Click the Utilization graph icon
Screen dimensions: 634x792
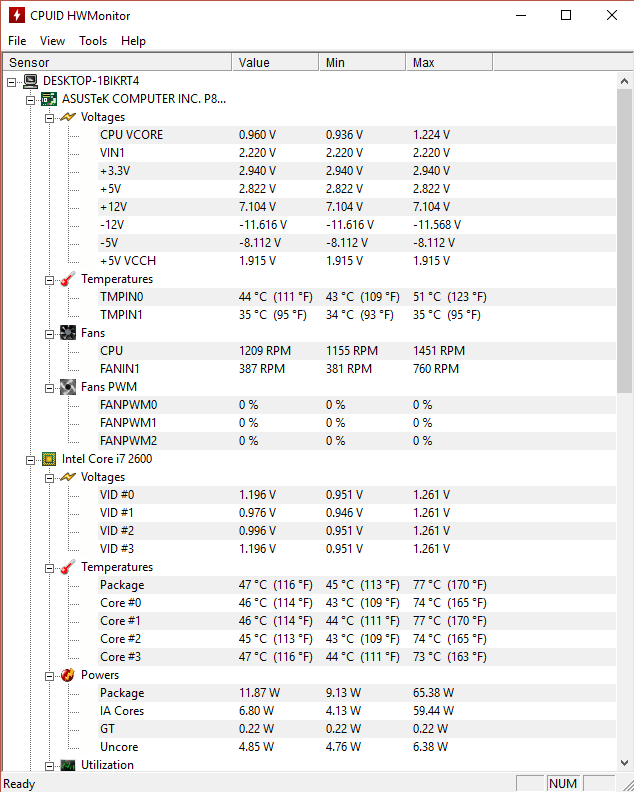pyautogui.click(x=68, y=765)
